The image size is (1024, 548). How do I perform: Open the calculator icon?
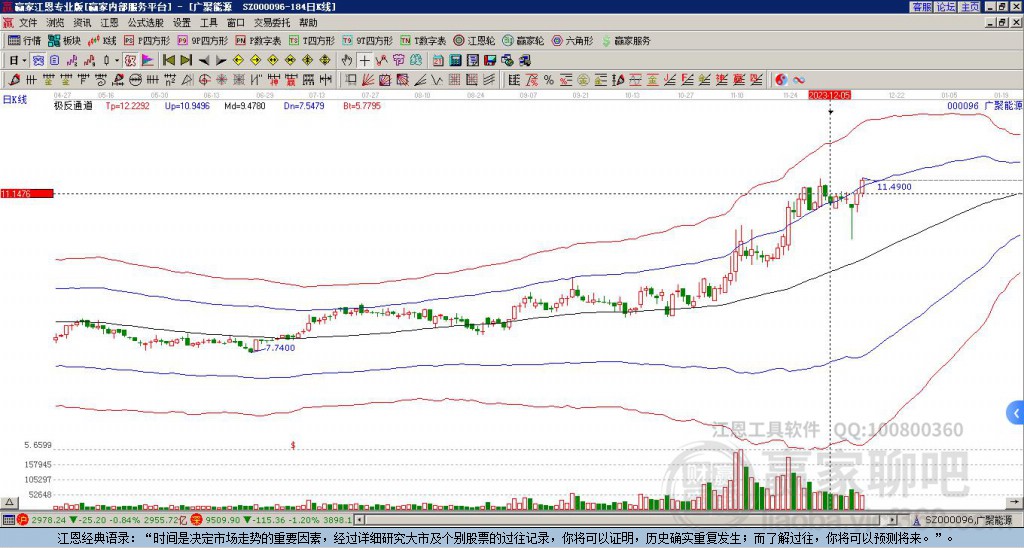click(x=456, y=61)
